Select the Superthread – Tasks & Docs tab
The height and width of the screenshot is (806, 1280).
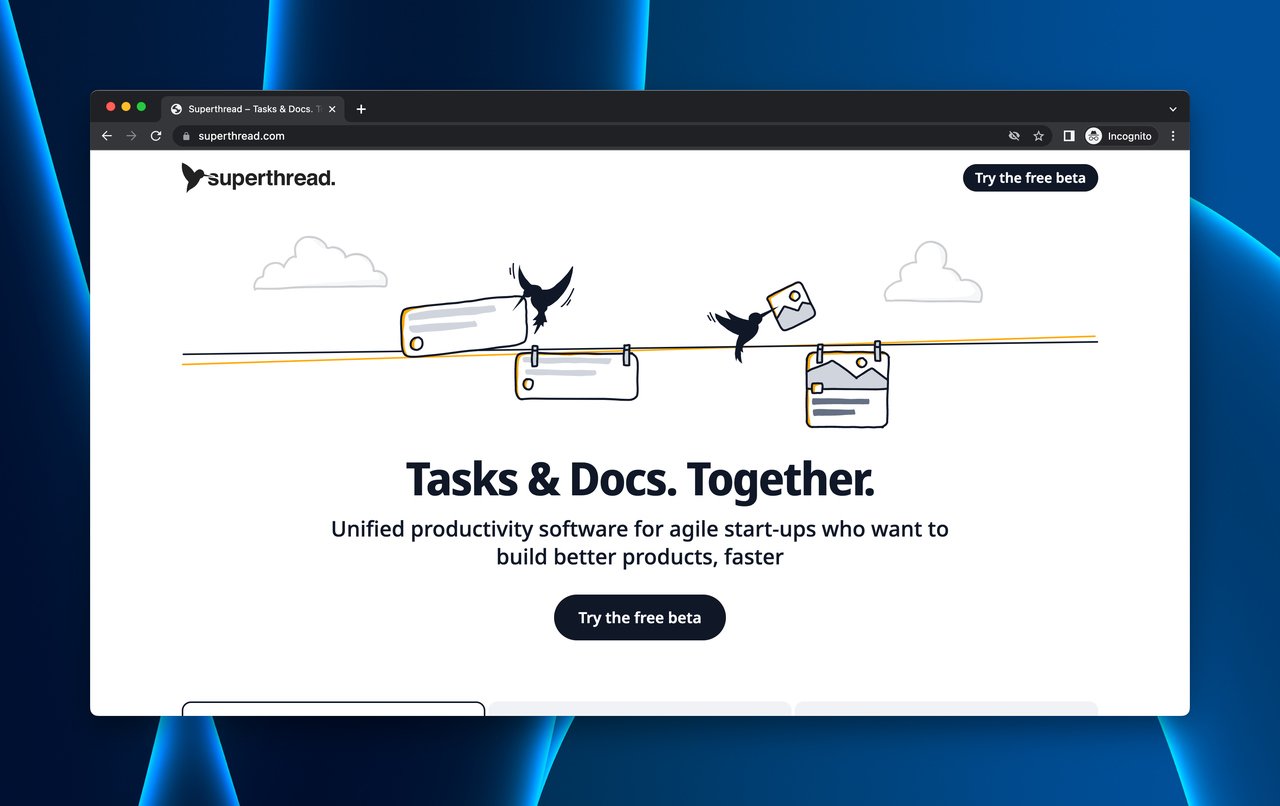click(250, 109)
